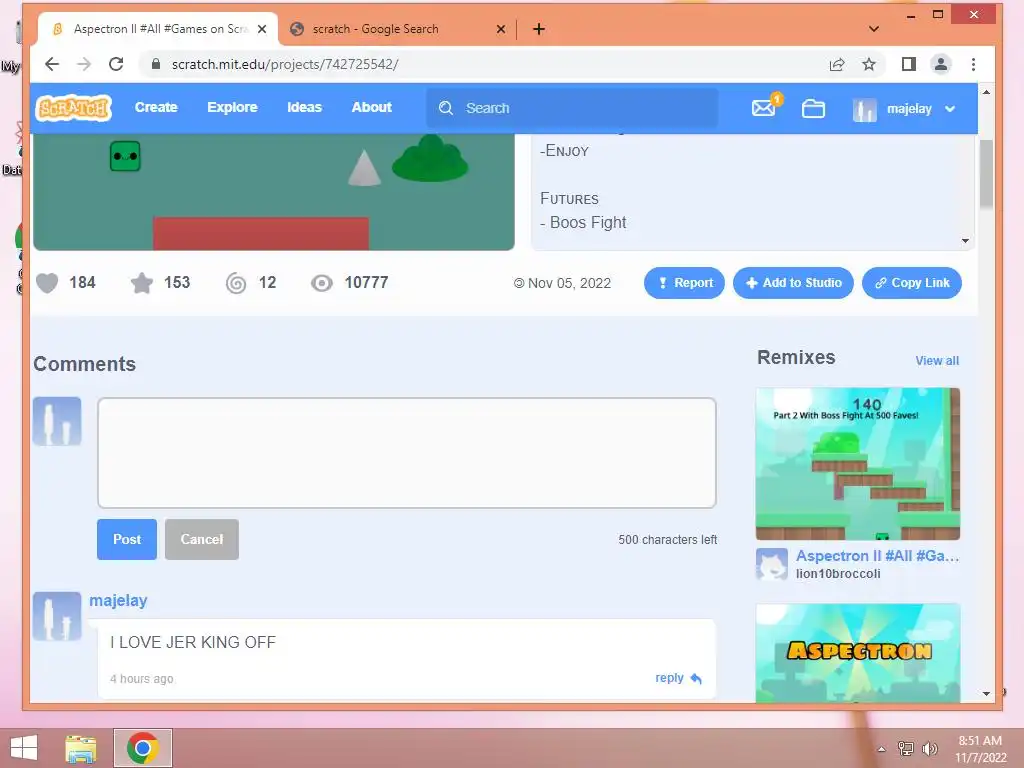This screenshot has height=768, width=1024.
Task: Click the browser address bar URL
Action: pyautogui.click(x=285, y=64)
